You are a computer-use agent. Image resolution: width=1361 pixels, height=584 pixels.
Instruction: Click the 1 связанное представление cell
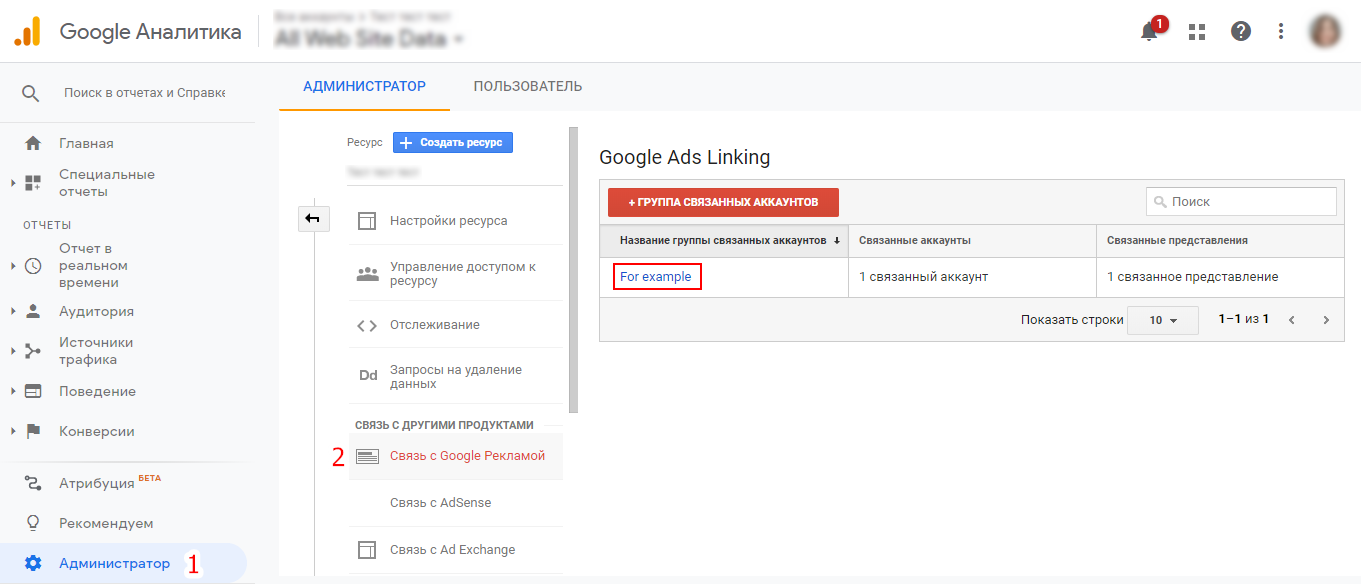[x=1220, y=277]
